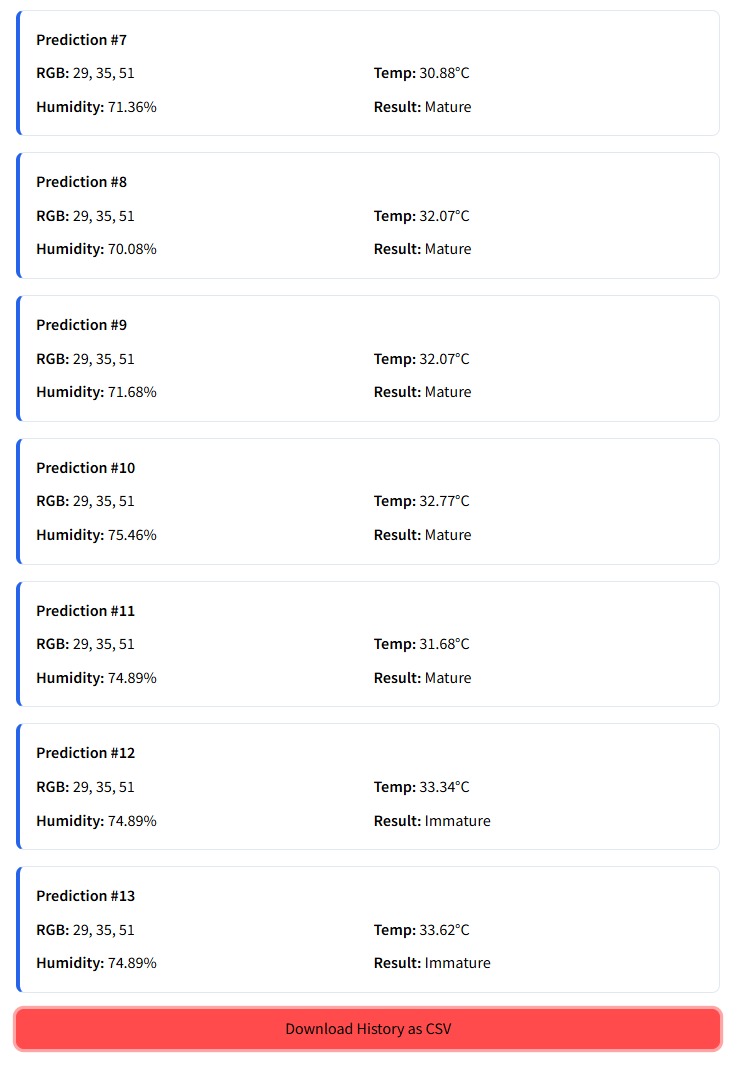Click the 31.68°C temperature reading
This screenshot has width=742, height=1074.
(x=444, y=644)
